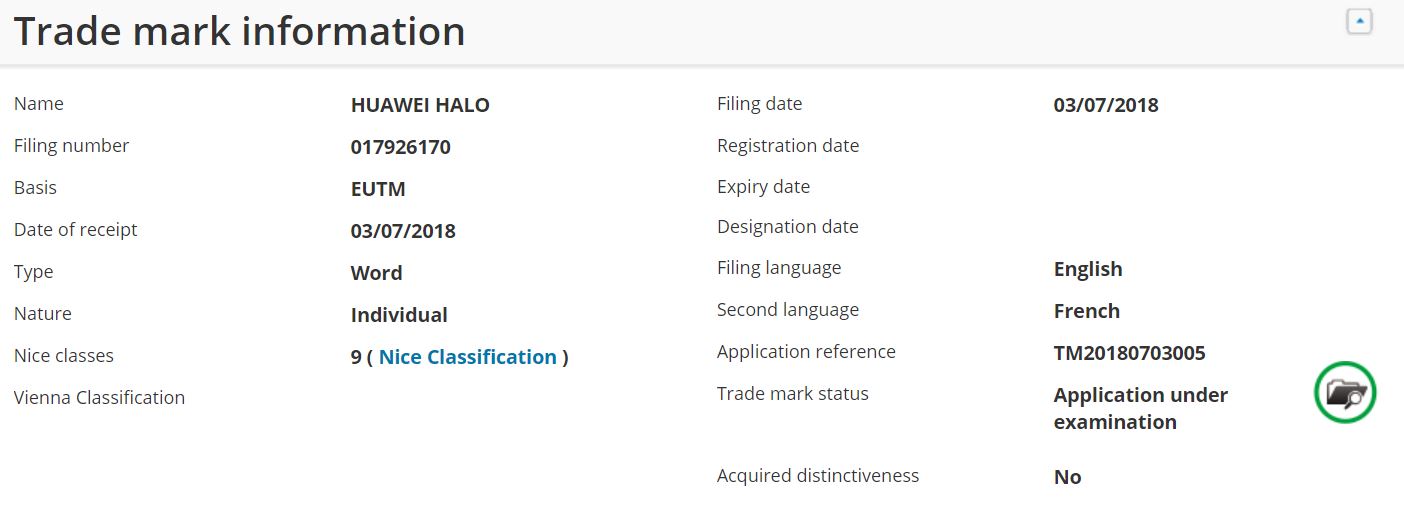Select the HUAWEI HALO name value
Image resolution: width=1404 pixels, height=532 pixels.
420,105
